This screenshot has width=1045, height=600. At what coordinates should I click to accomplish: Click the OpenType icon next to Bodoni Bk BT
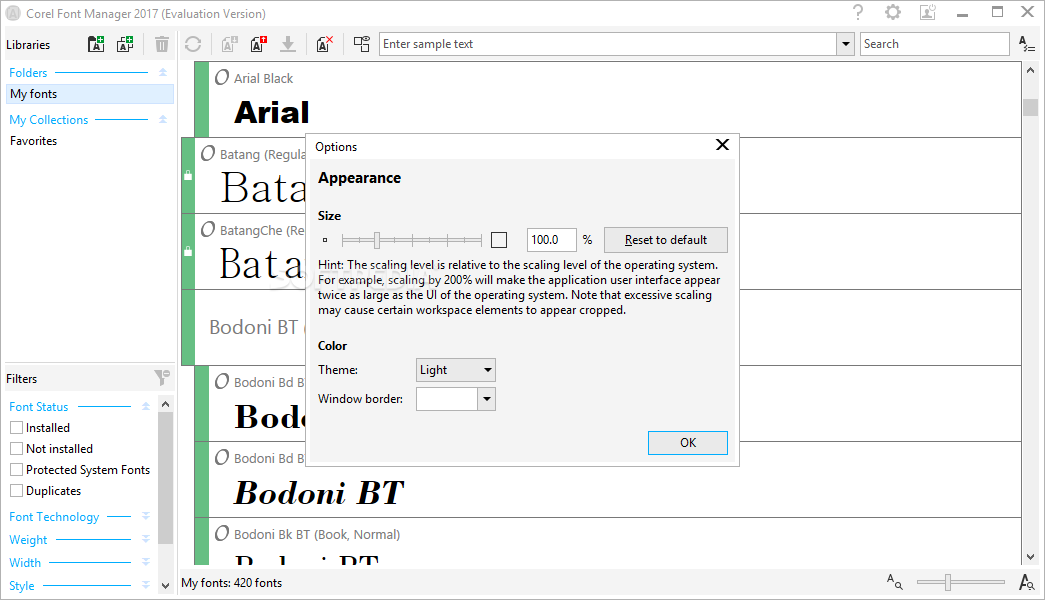tap(222, 533)
